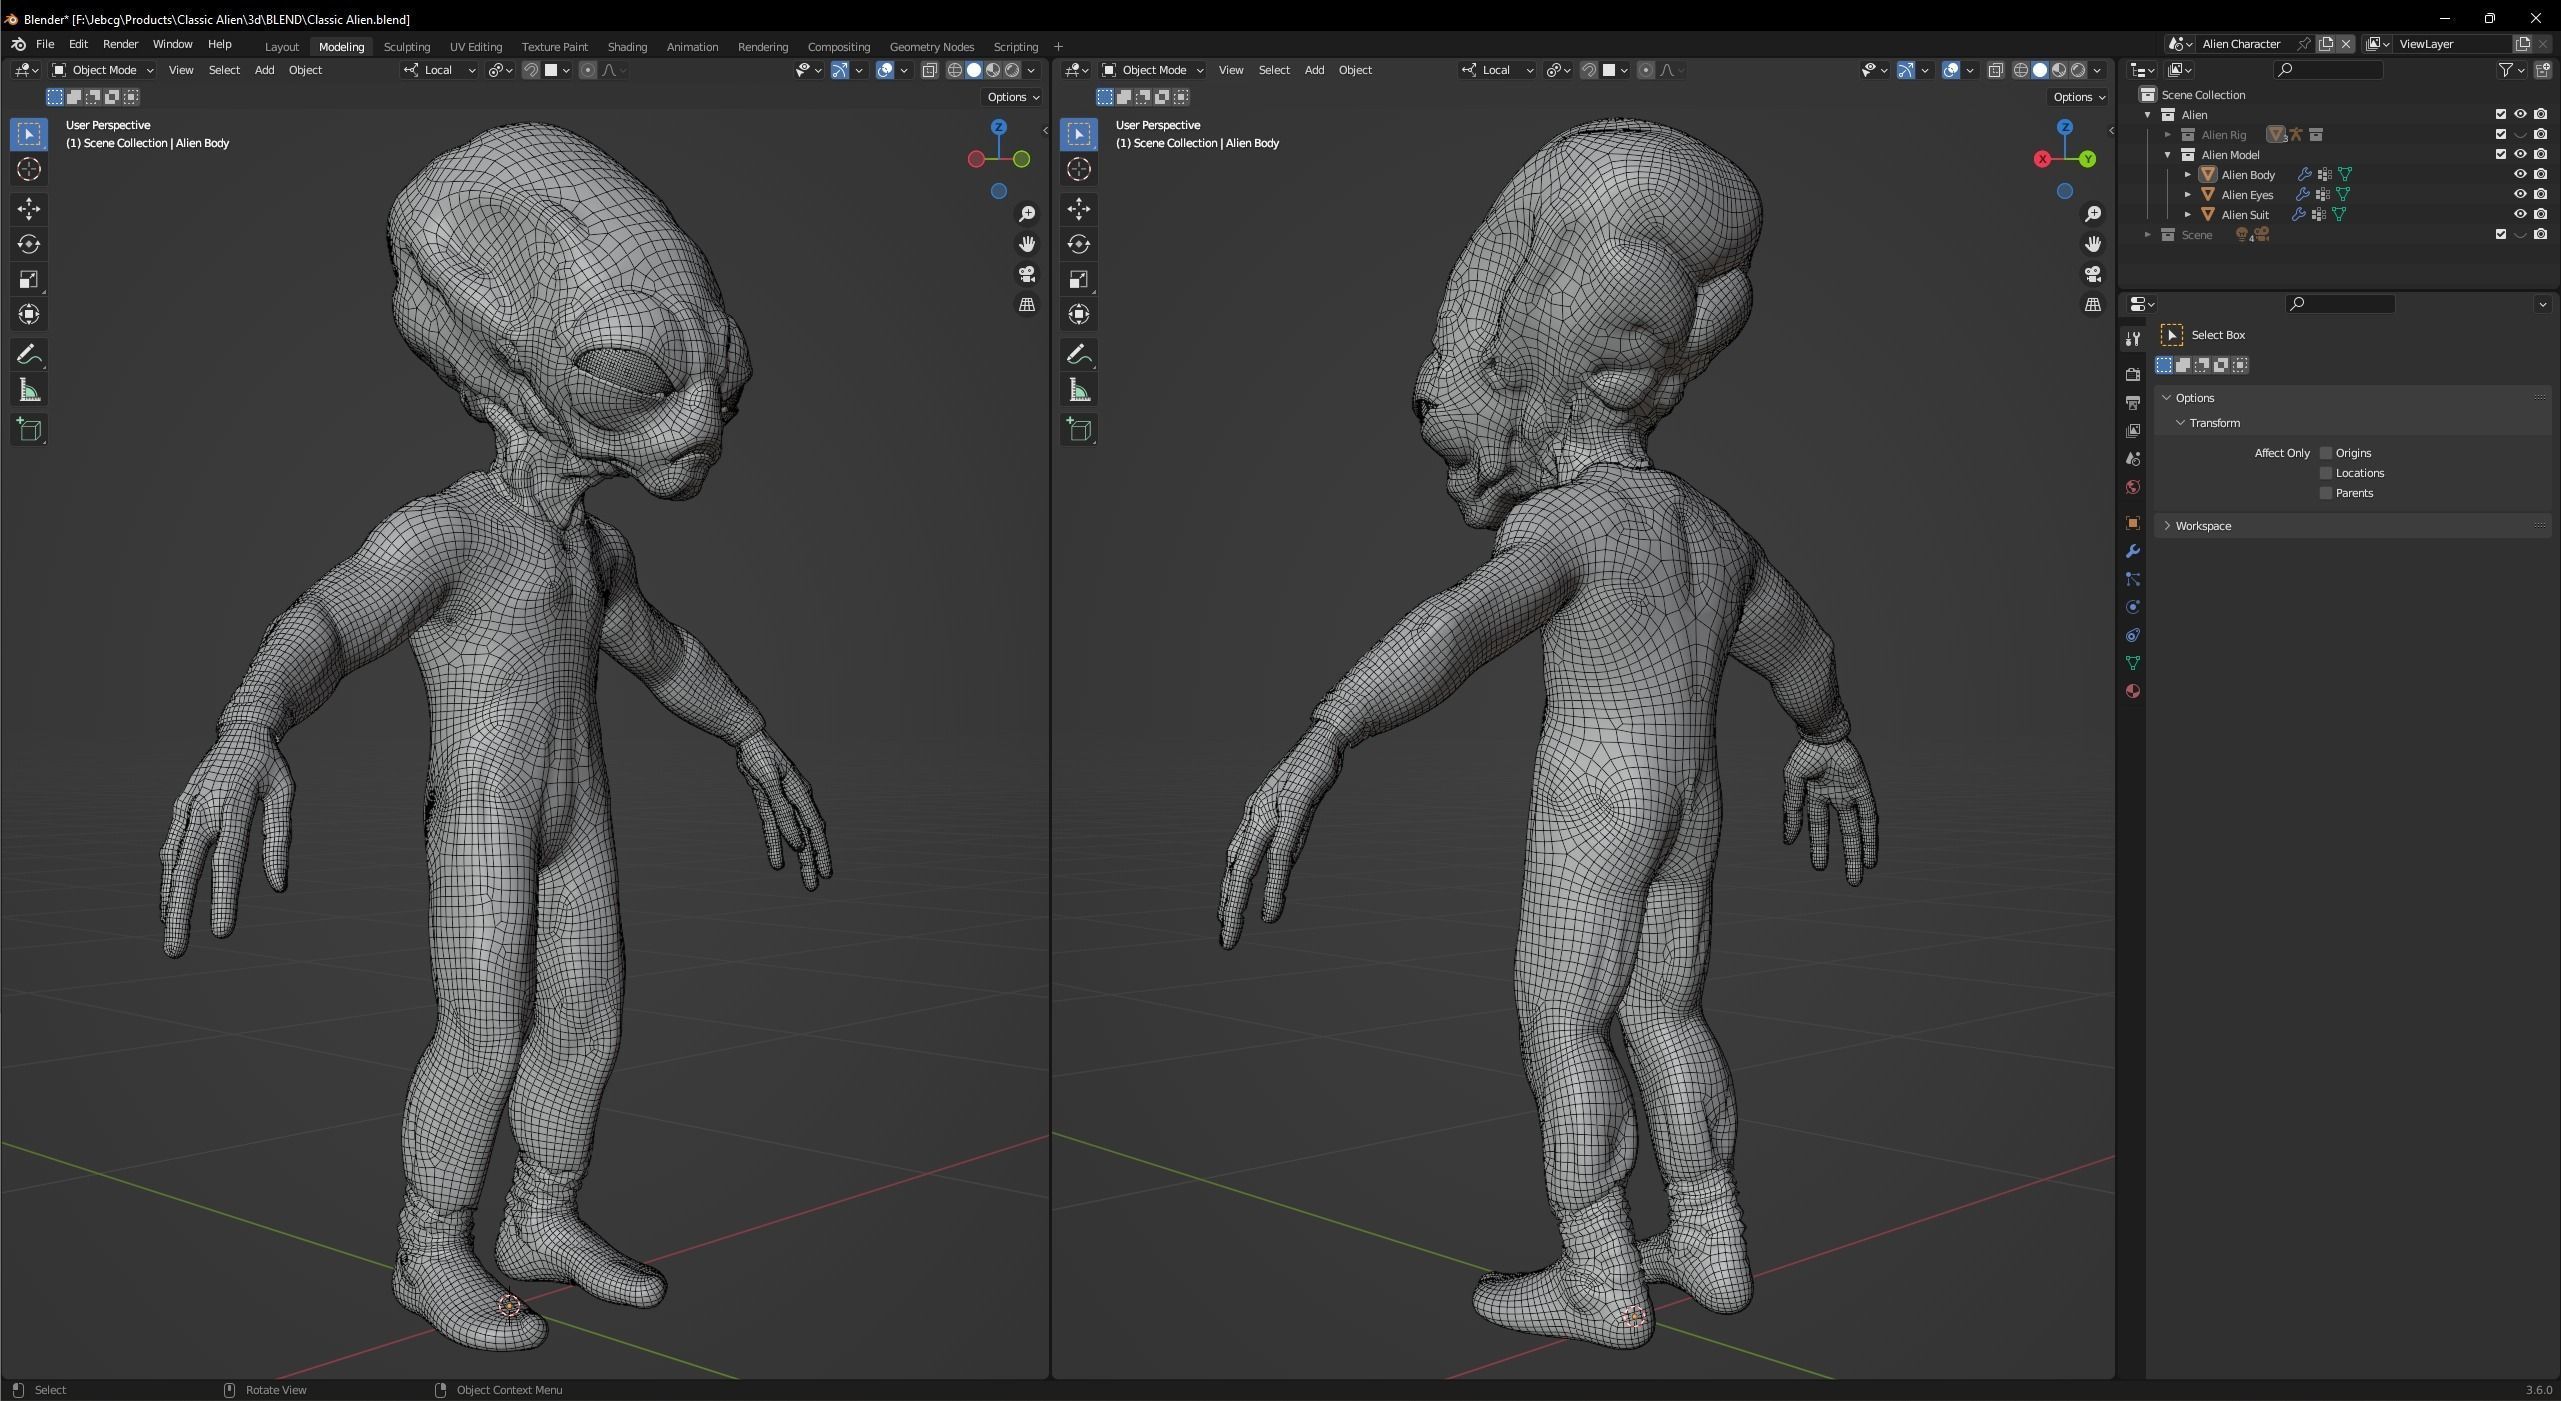Open the Object Constraints properties tab
Screen dimensions: 2561x1401
2133,635
